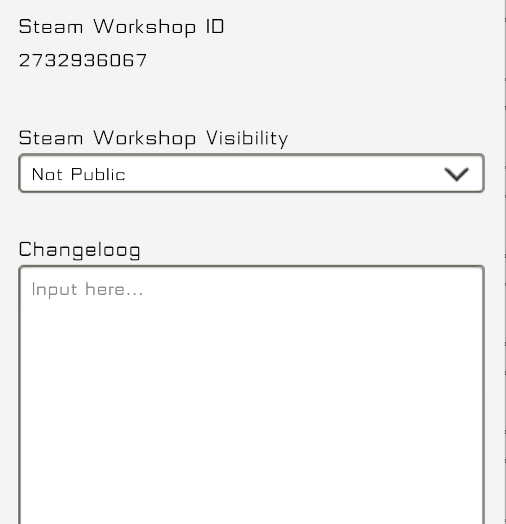Click the word 'Workshop' above the ID number
This screenshot has height=524, width=506.
[144, 27]
